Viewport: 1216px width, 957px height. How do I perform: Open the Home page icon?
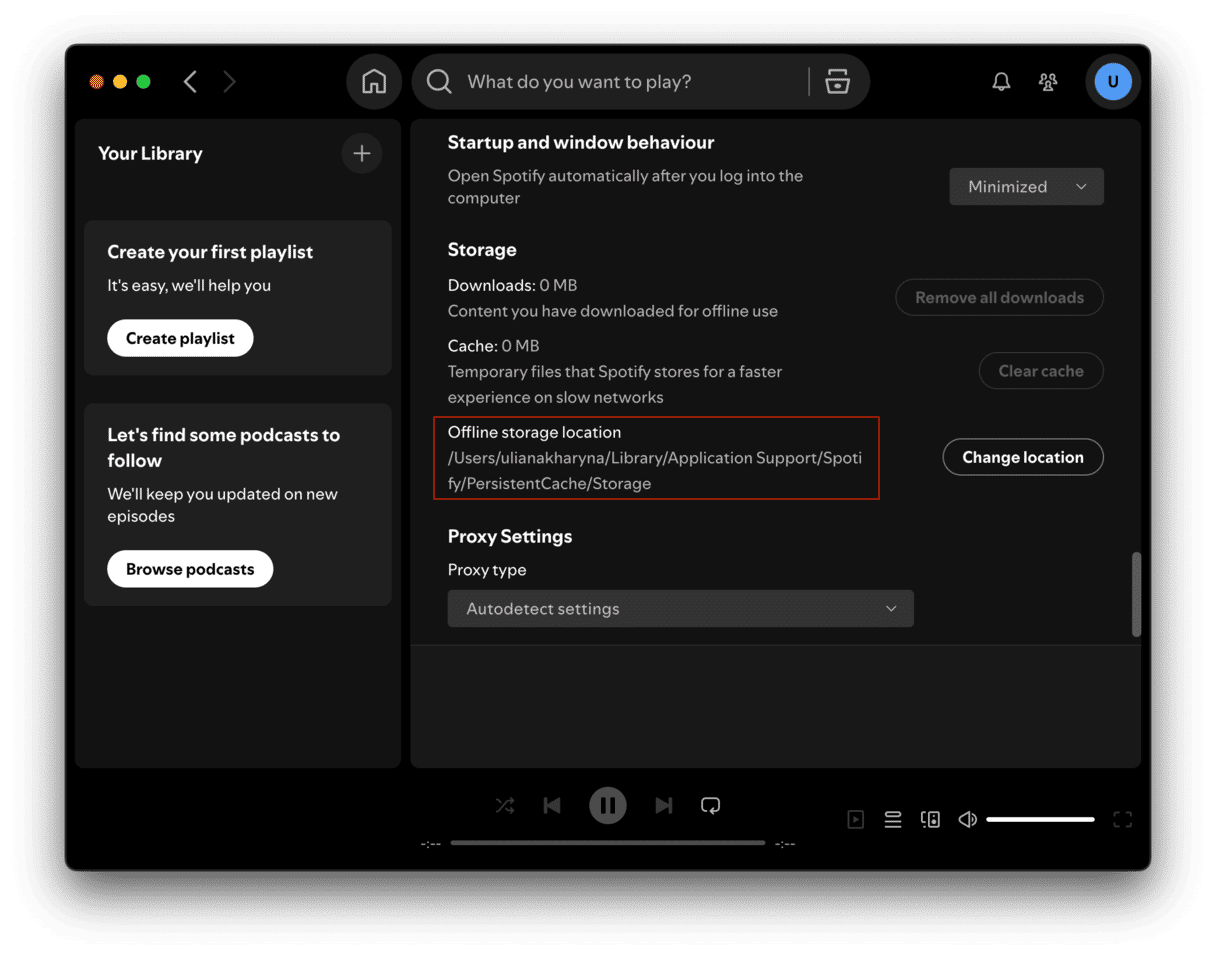[x=374, y=82]
